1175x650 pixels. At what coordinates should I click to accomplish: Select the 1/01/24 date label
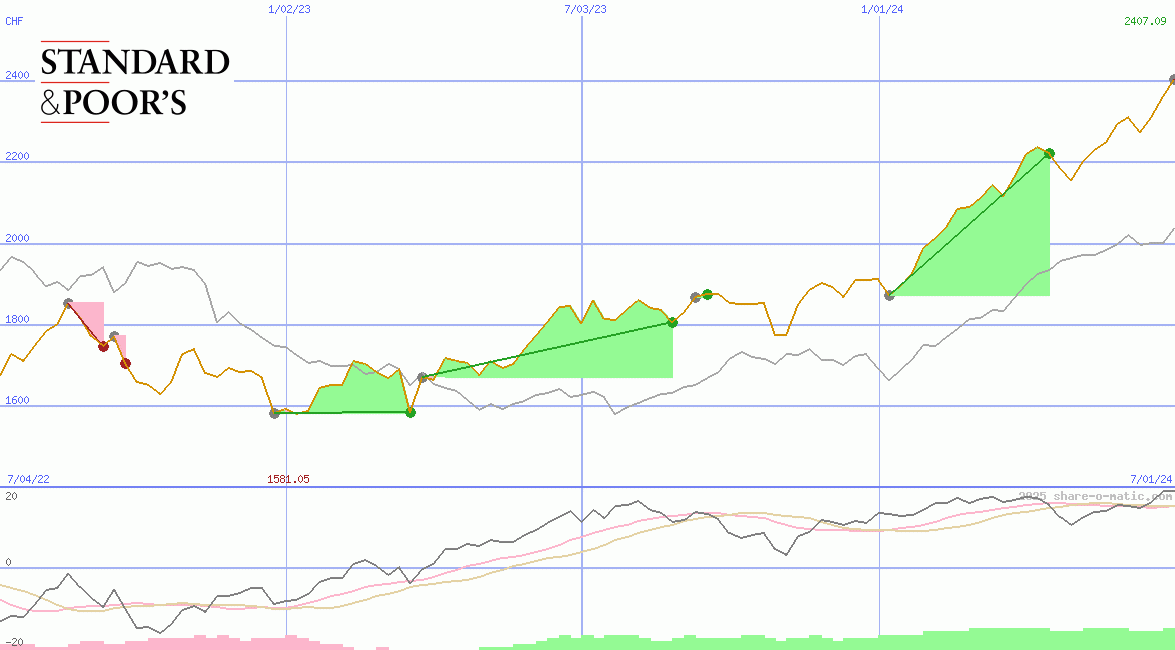[x=882, y=9]
